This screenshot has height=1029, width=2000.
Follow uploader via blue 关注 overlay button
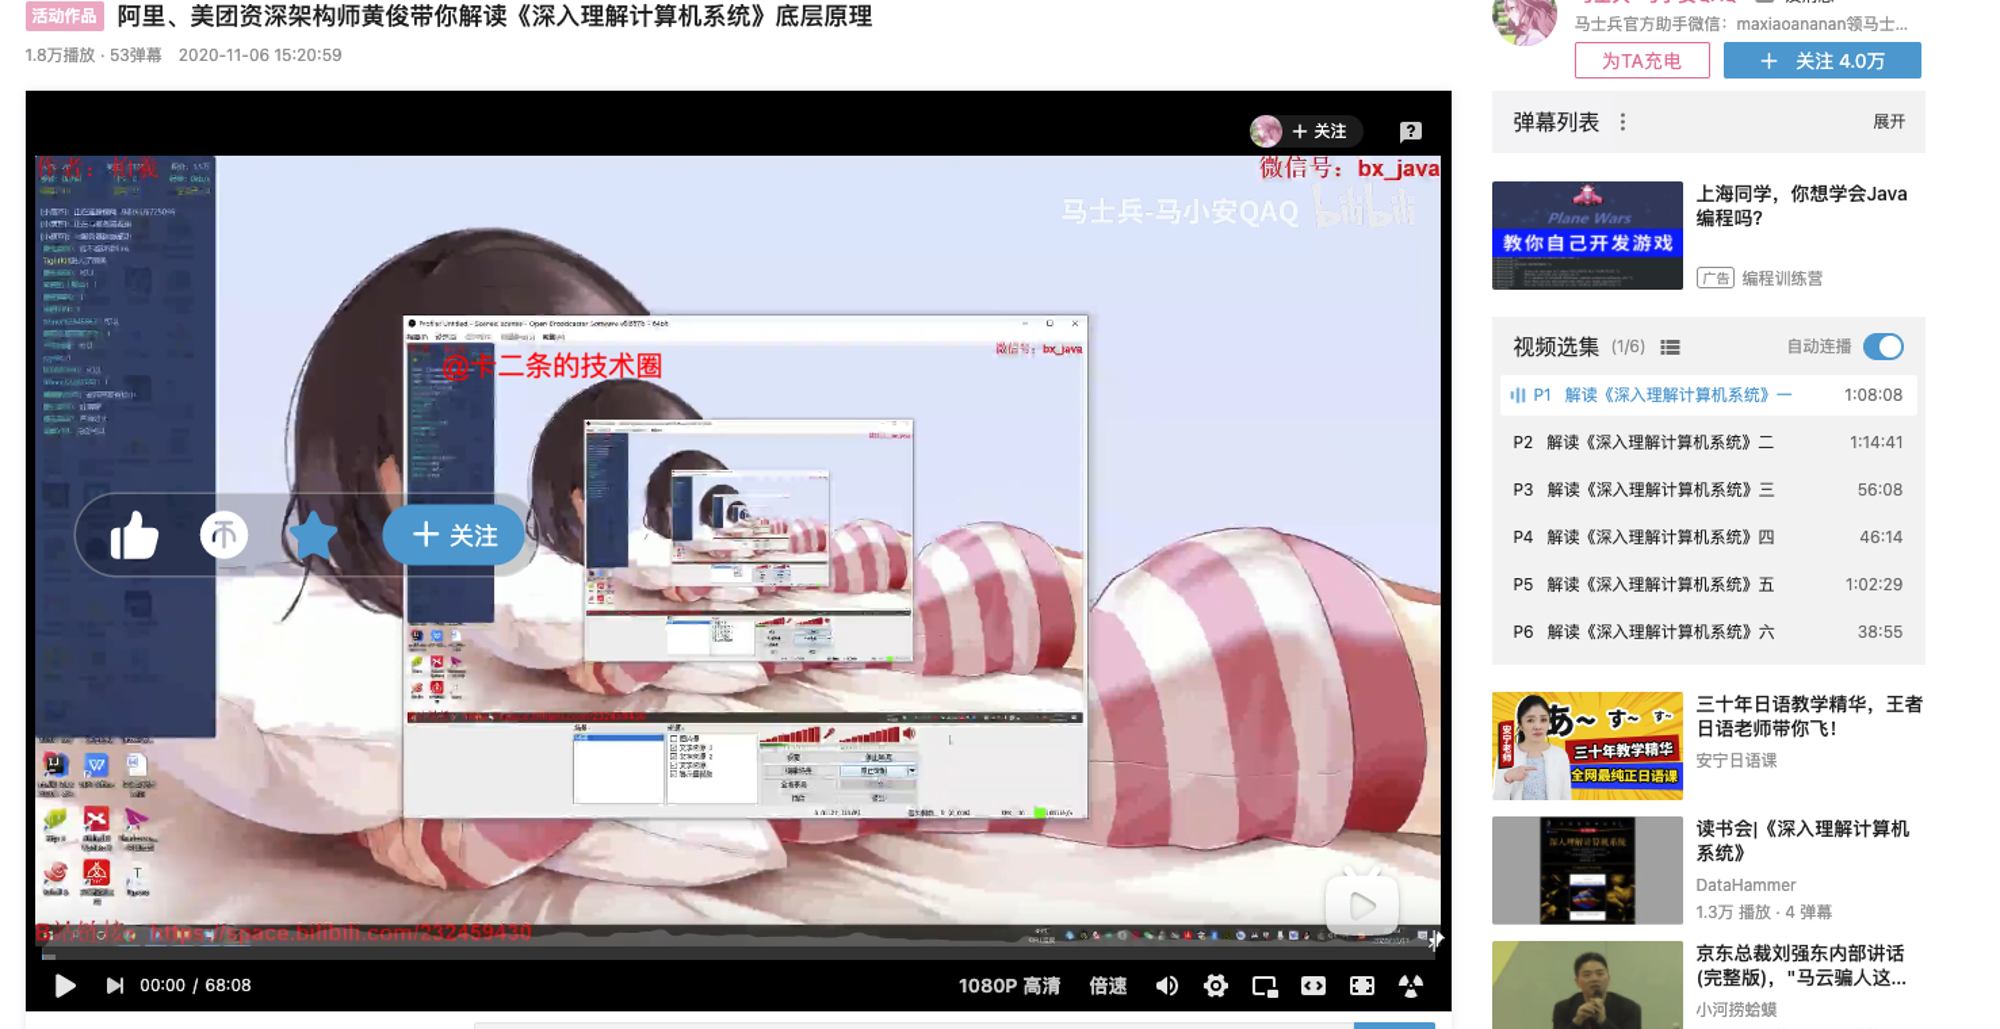tap(455, 535)
